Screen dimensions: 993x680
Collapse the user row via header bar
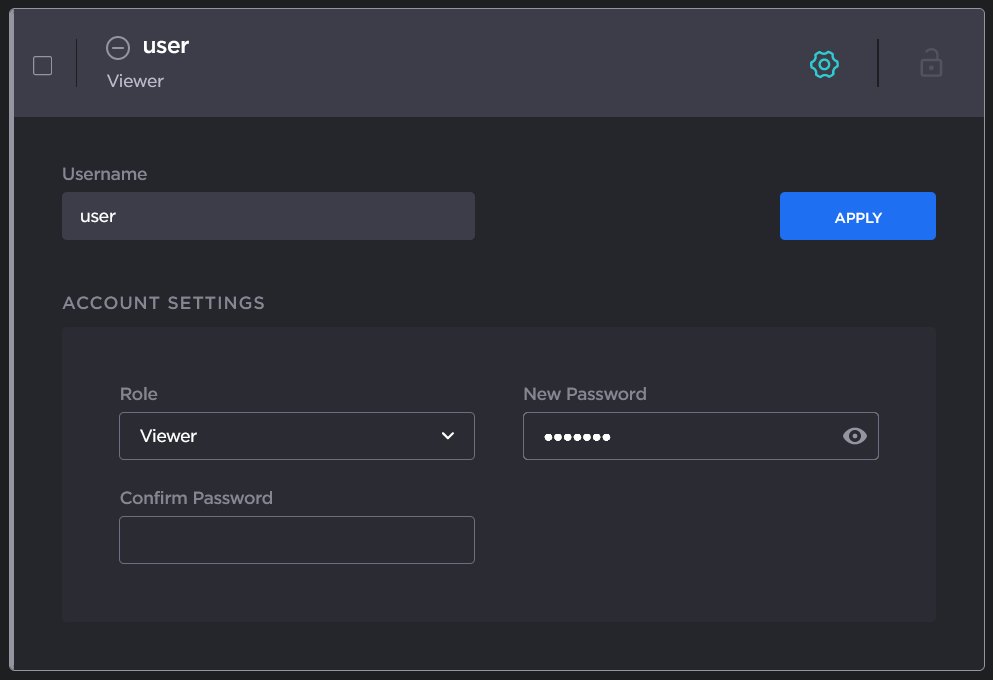click(500, 64)
